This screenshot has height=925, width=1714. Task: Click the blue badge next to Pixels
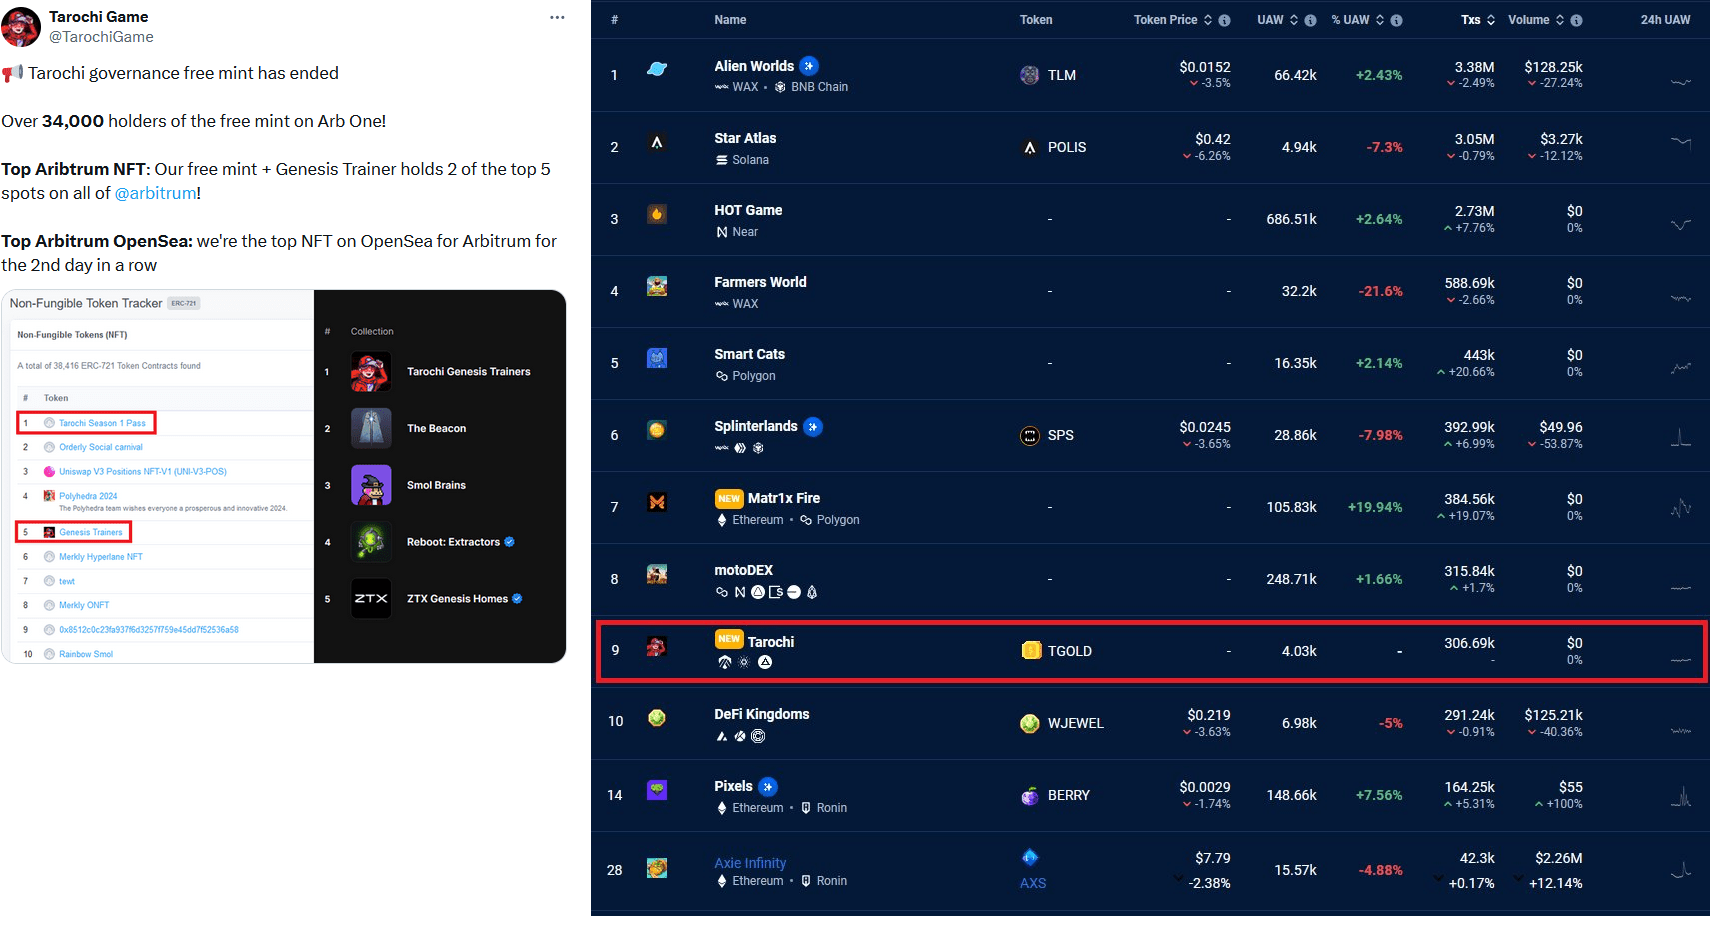click(x=768, y=787)
